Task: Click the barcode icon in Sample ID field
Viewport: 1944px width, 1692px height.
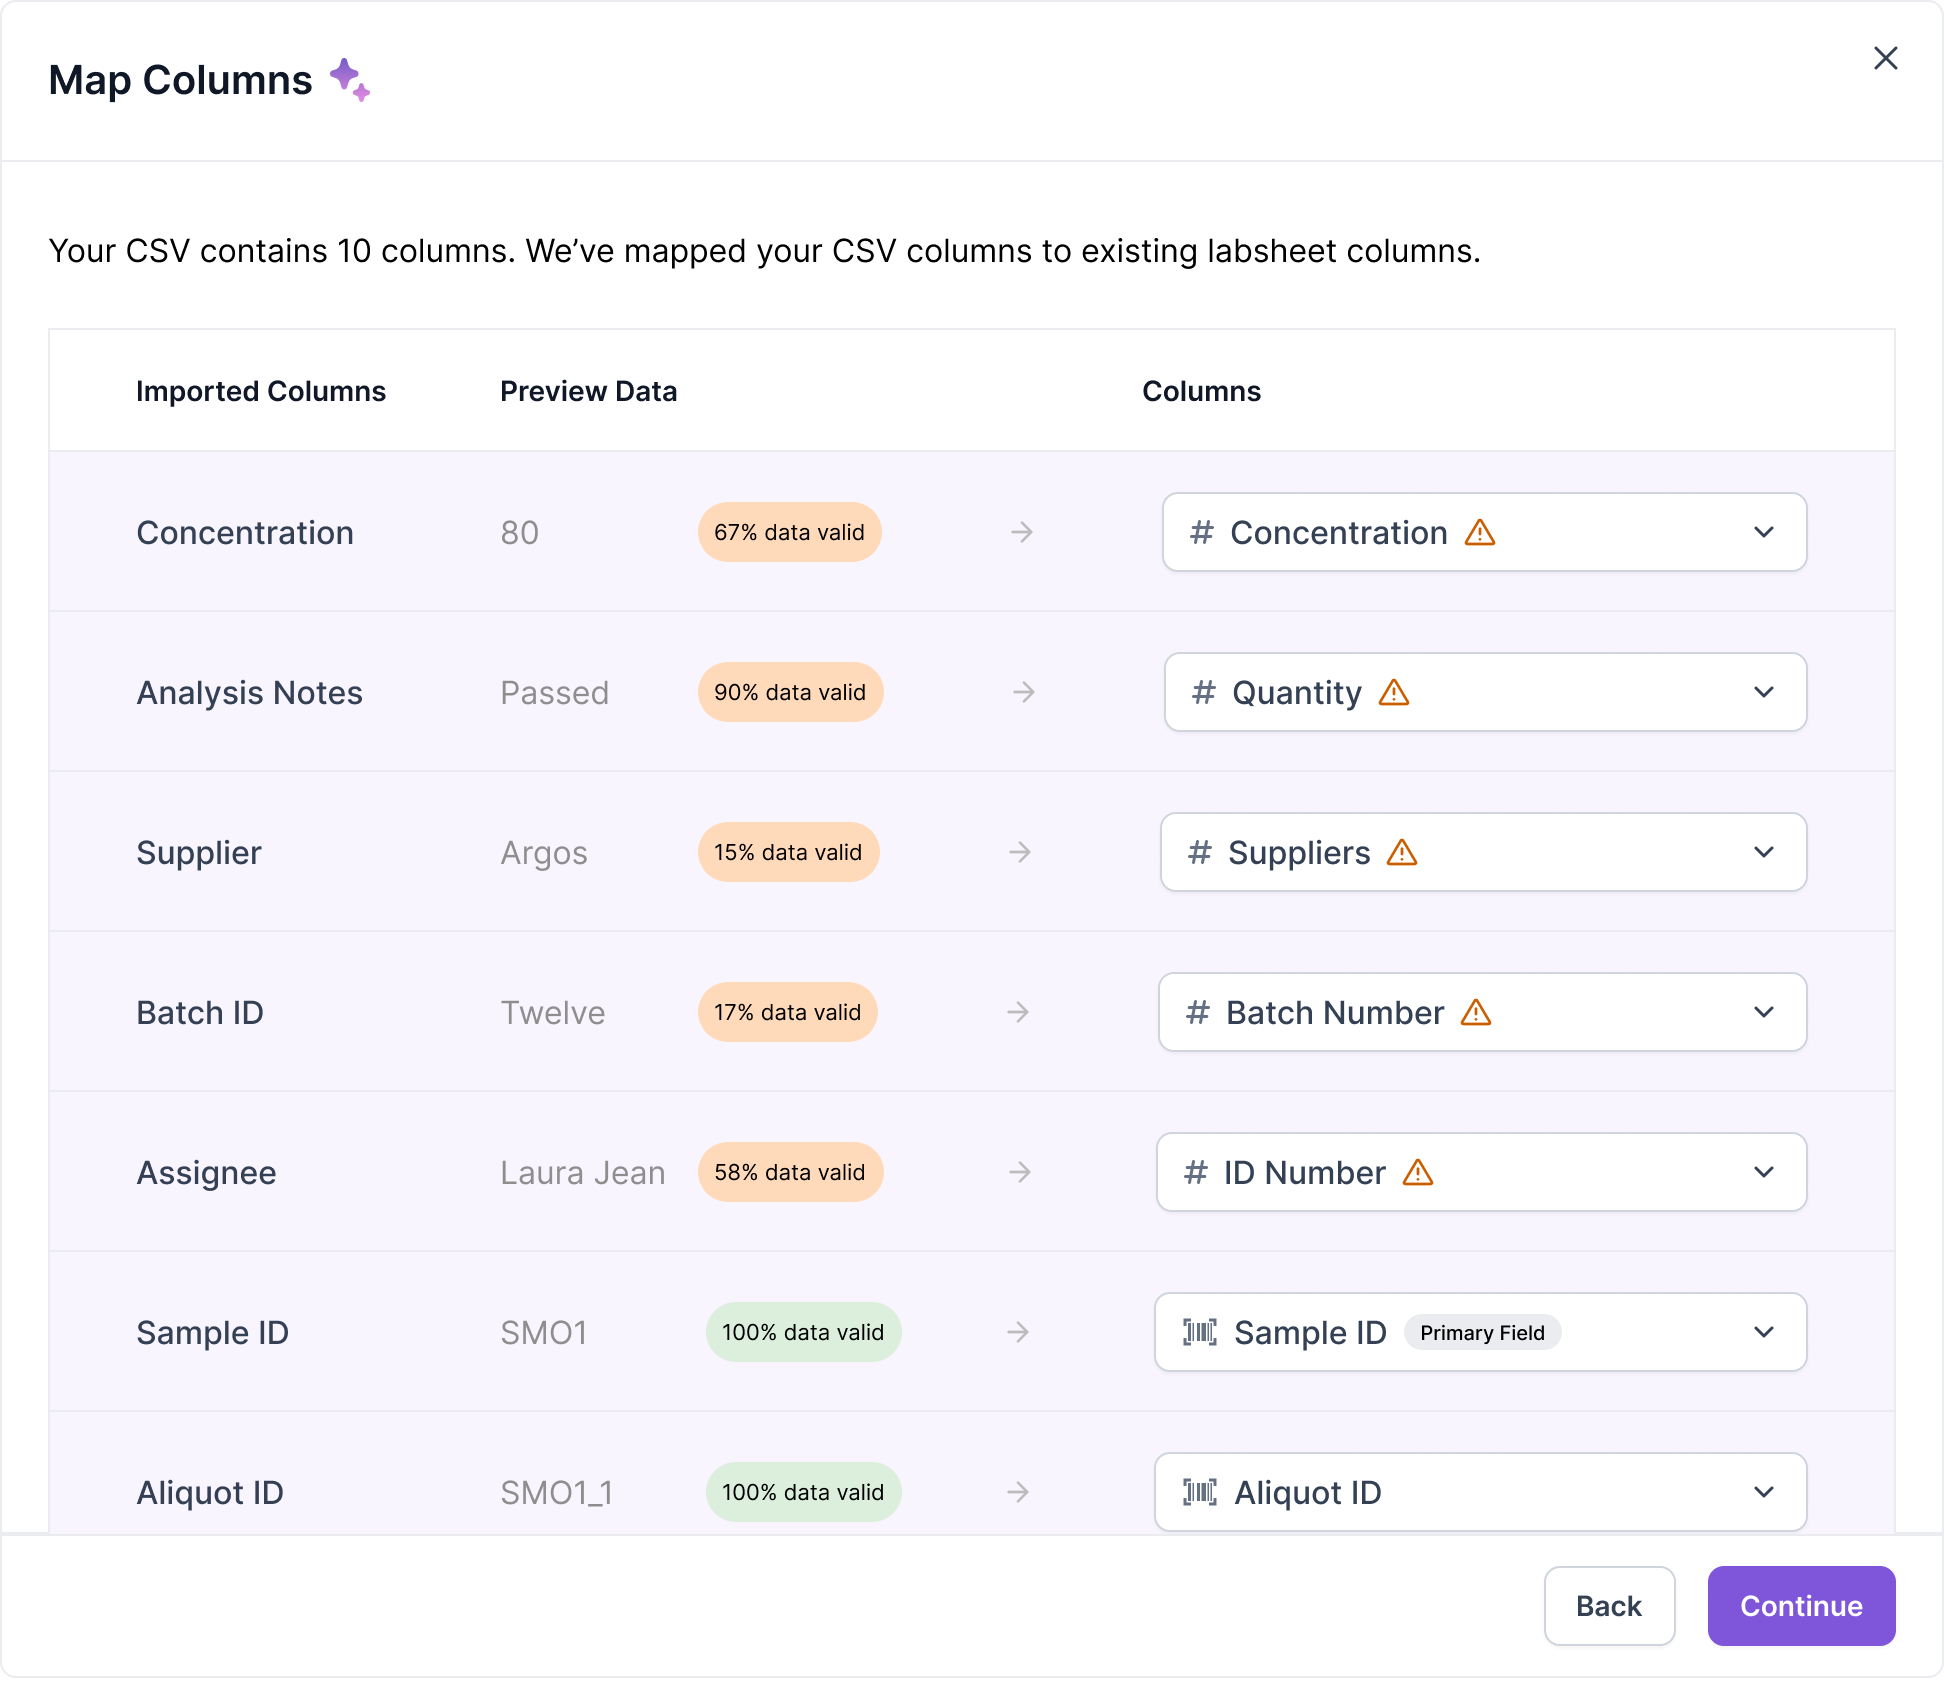Action: (x=1200, y=1332)
